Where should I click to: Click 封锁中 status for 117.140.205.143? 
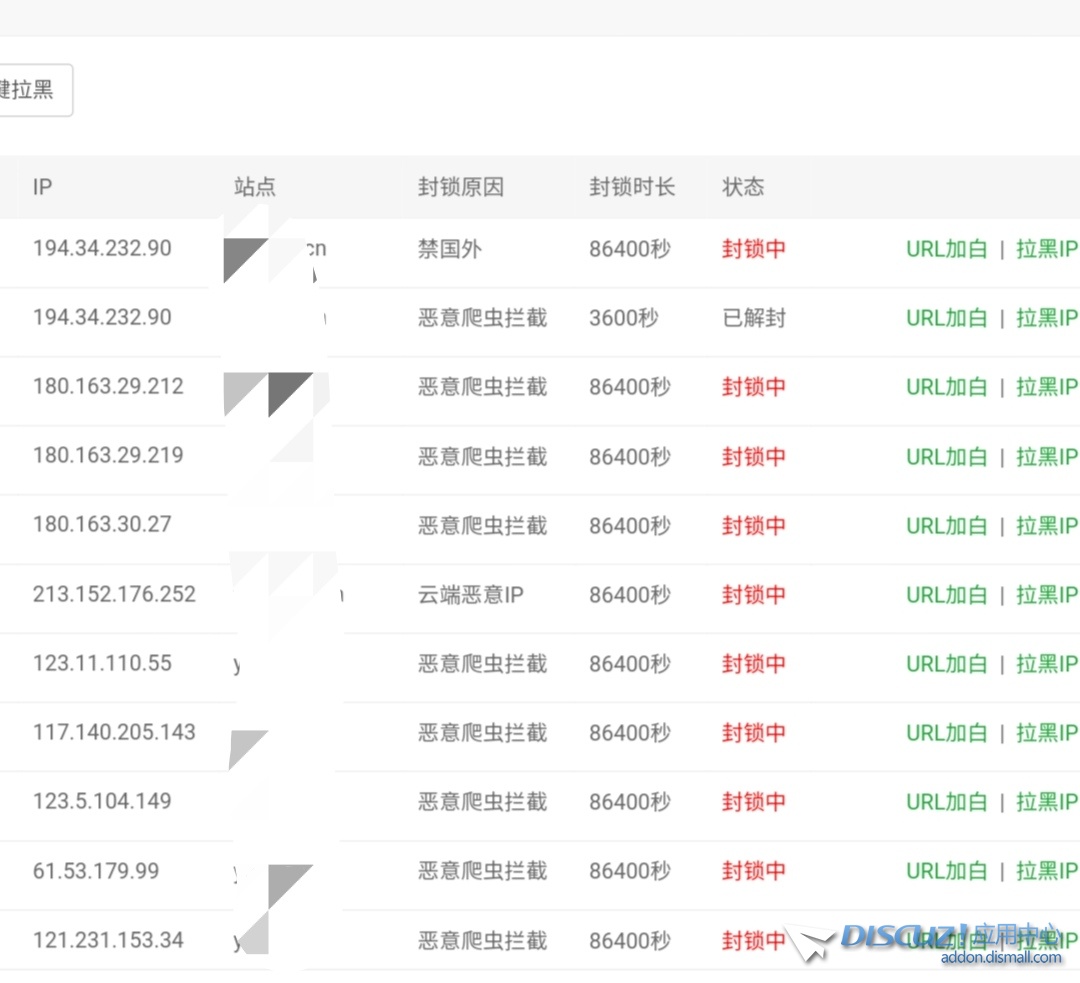[754, 733]
